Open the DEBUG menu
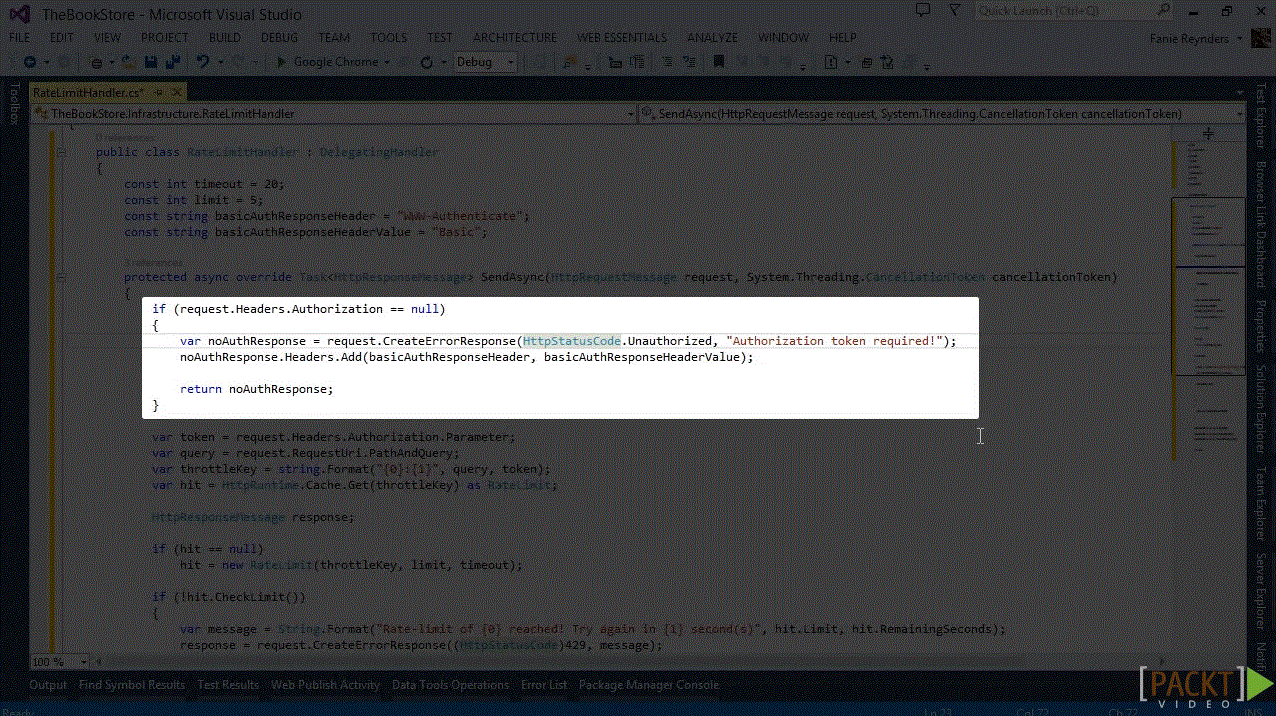Image resolution: width=1276 pixels, height=716 pixels. tap(280, 38)
